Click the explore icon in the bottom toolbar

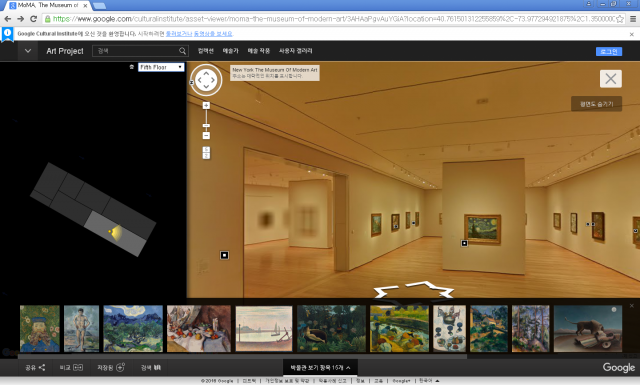(x=157, y=368)
